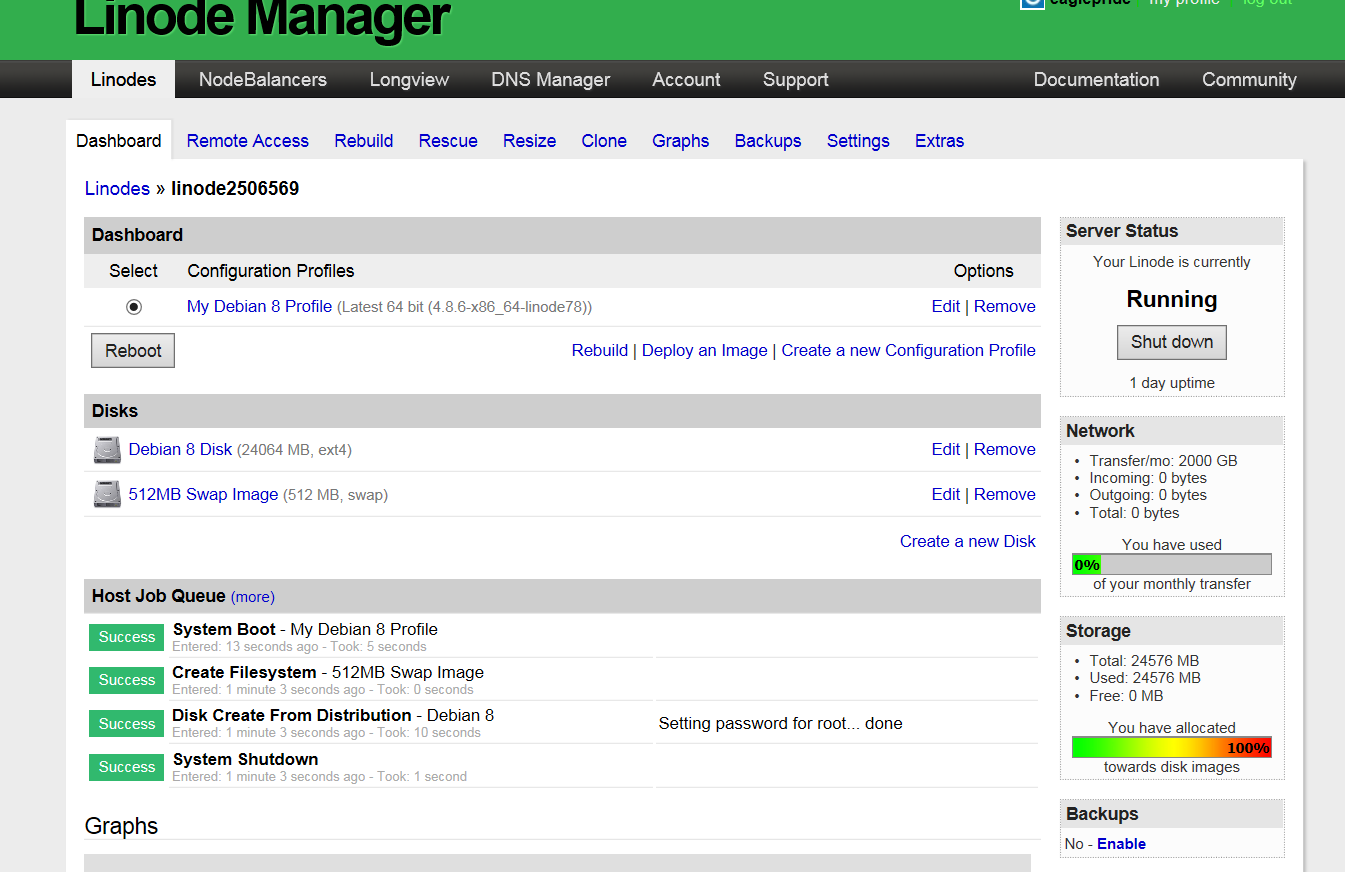
Task: Click the 'Setting password for root... done' message
Action: tap(780, 724)
